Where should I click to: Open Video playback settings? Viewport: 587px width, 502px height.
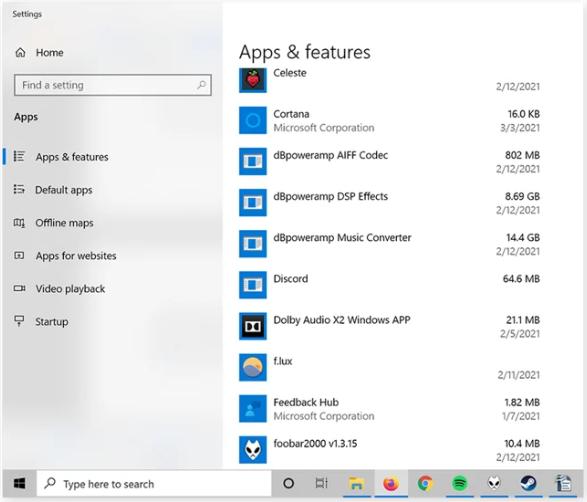pyautogui.click(x=70, y=289)
